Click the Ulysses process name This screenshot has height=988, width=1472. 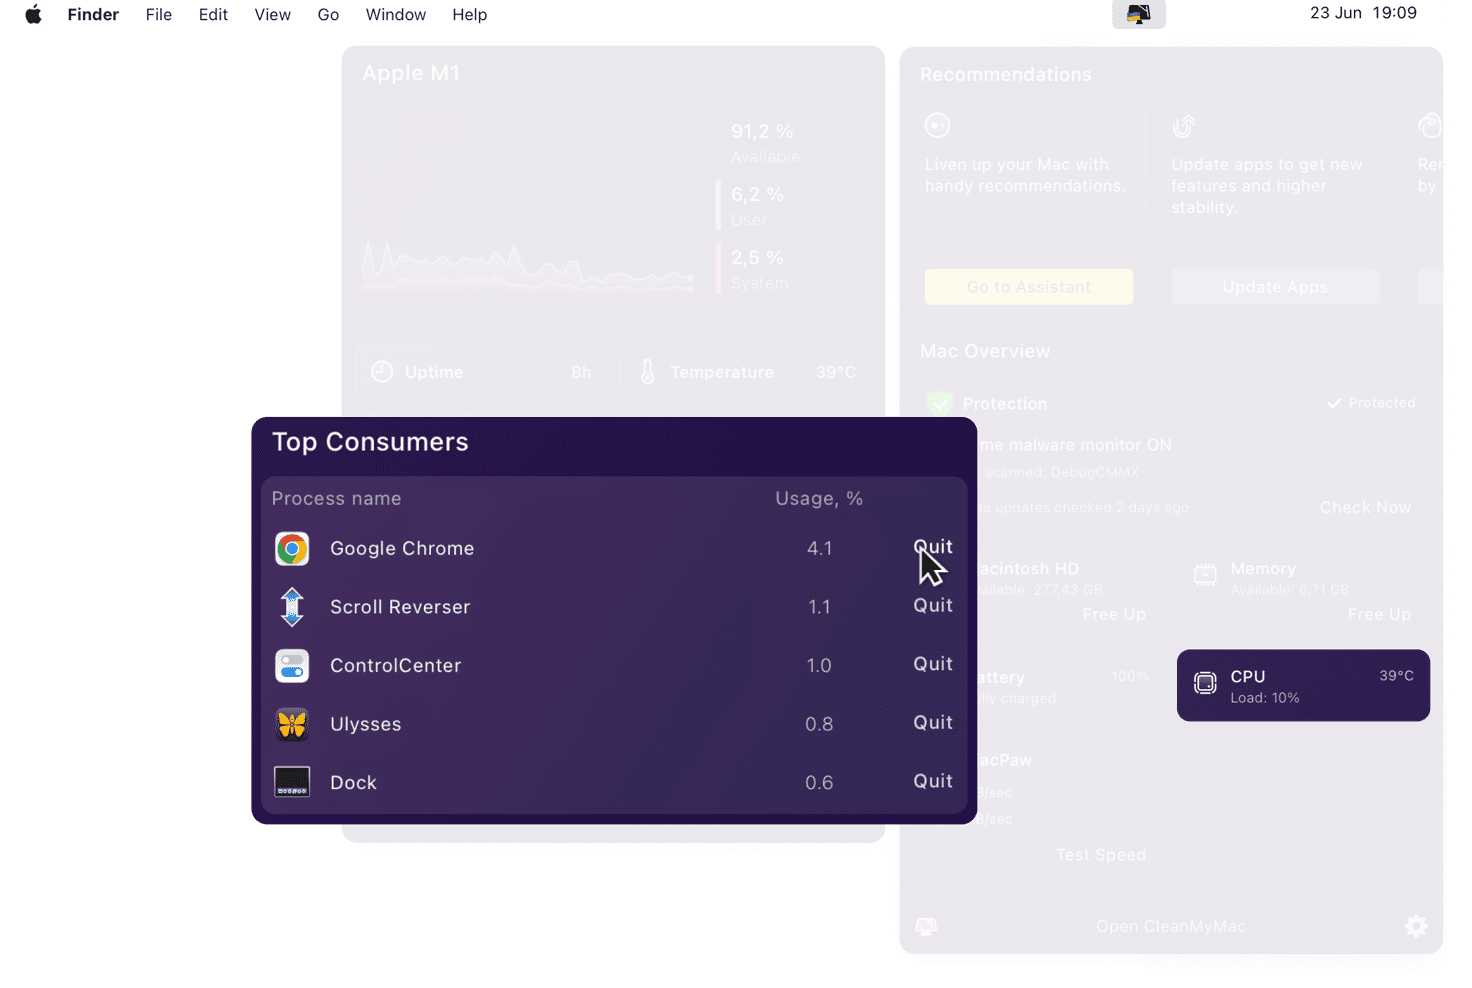(365, 724)
